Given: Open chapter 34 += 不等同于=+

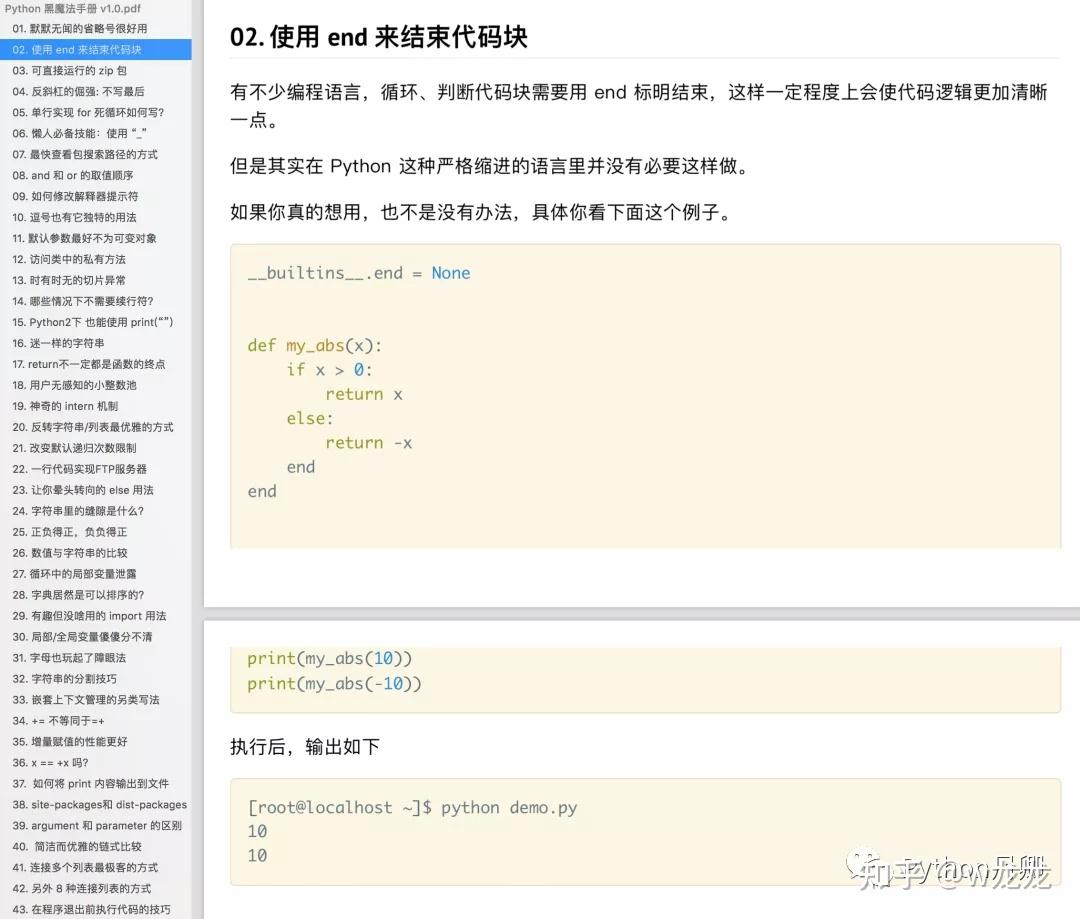Looking at the screenshot, I should 90,721.
